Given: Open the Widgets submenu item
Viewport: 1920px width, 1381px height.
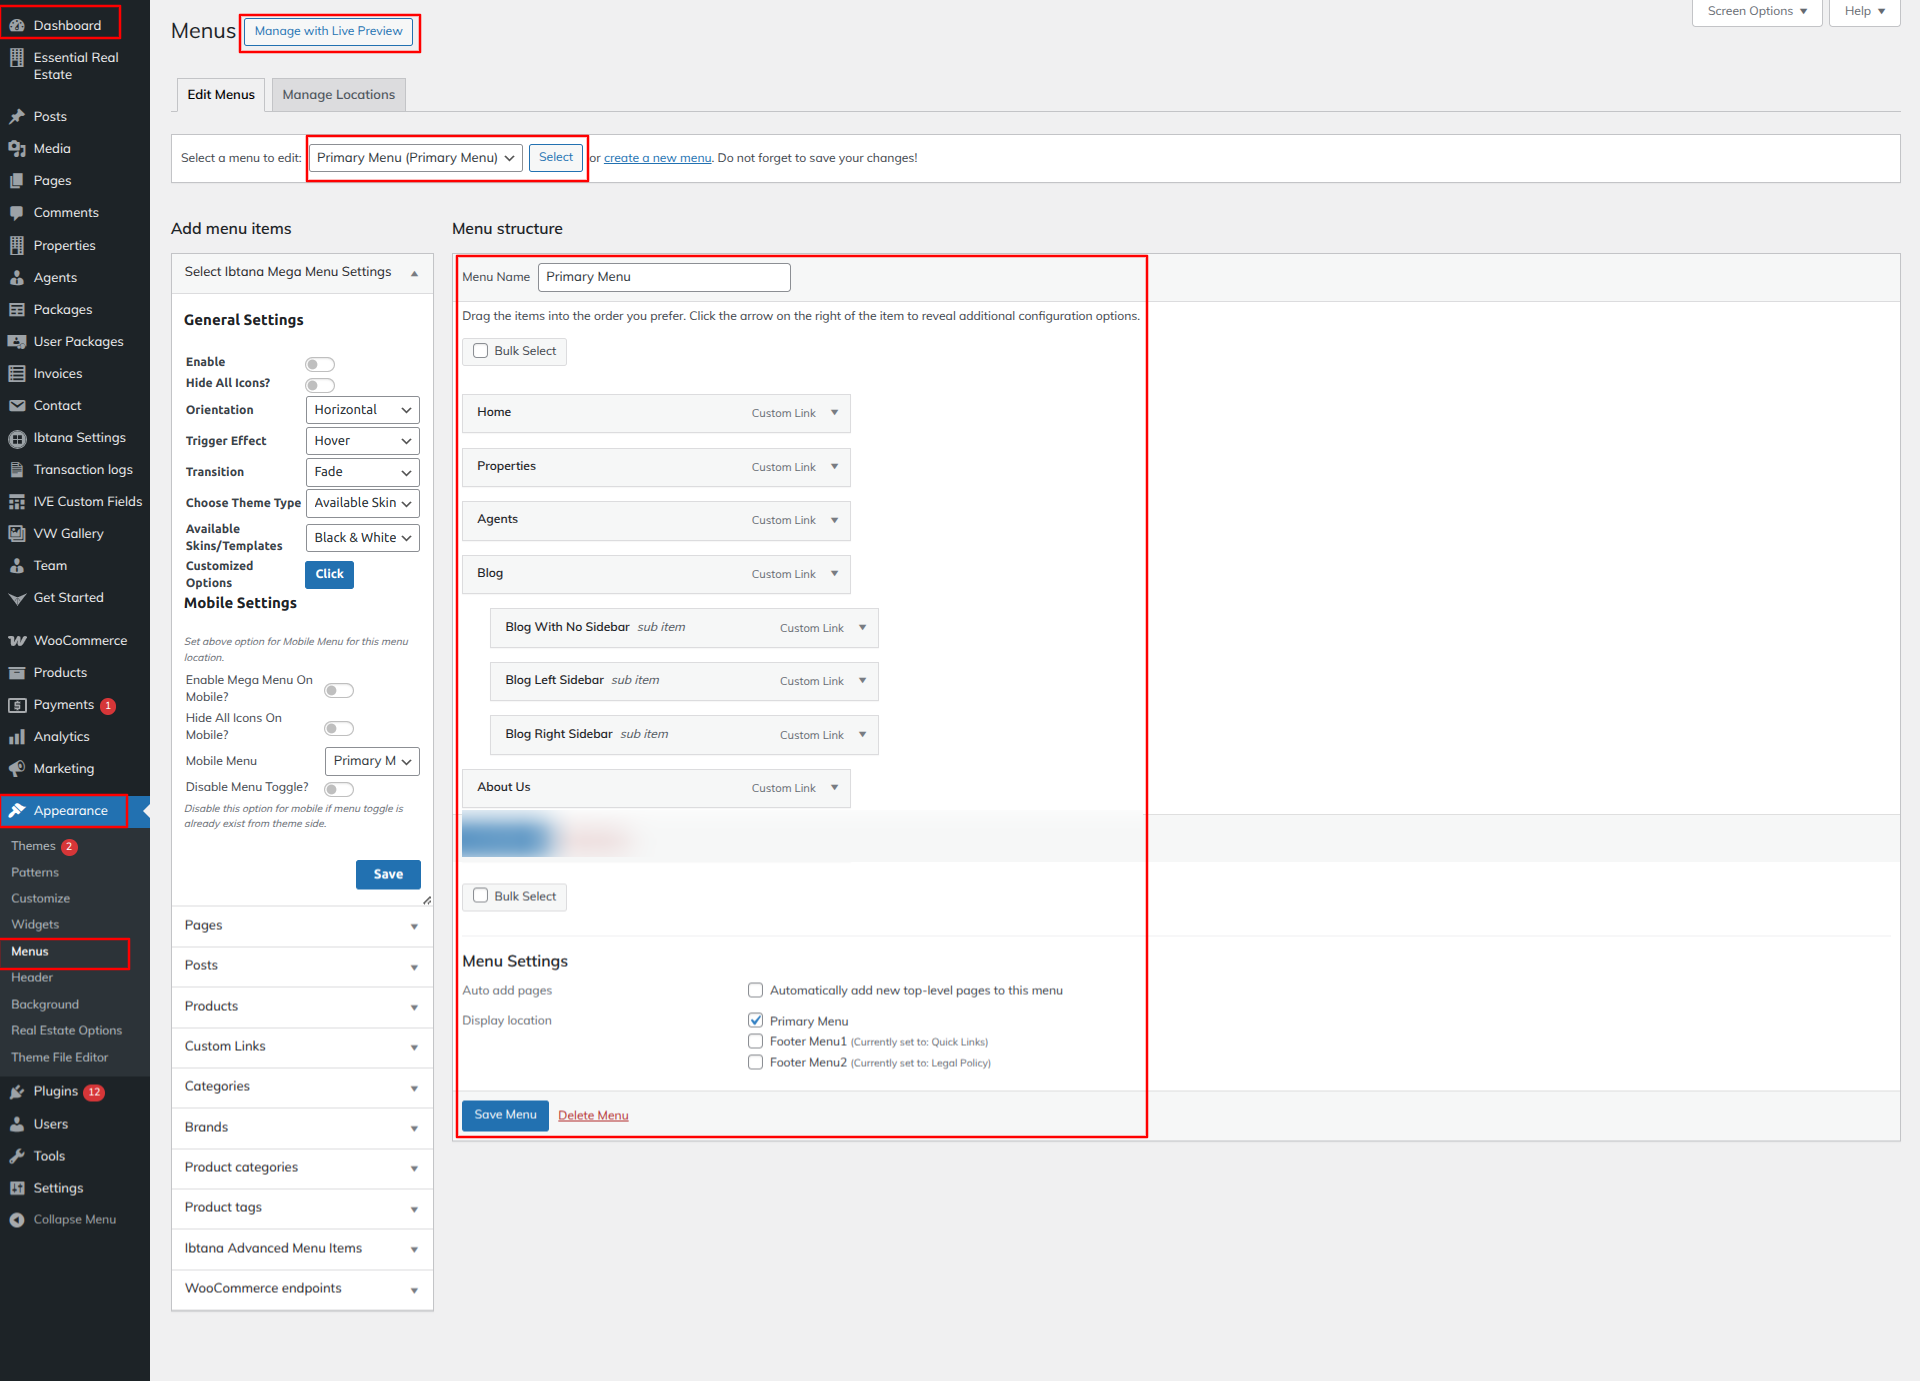Looking at the screenshot, I should [x=35, y=925].
